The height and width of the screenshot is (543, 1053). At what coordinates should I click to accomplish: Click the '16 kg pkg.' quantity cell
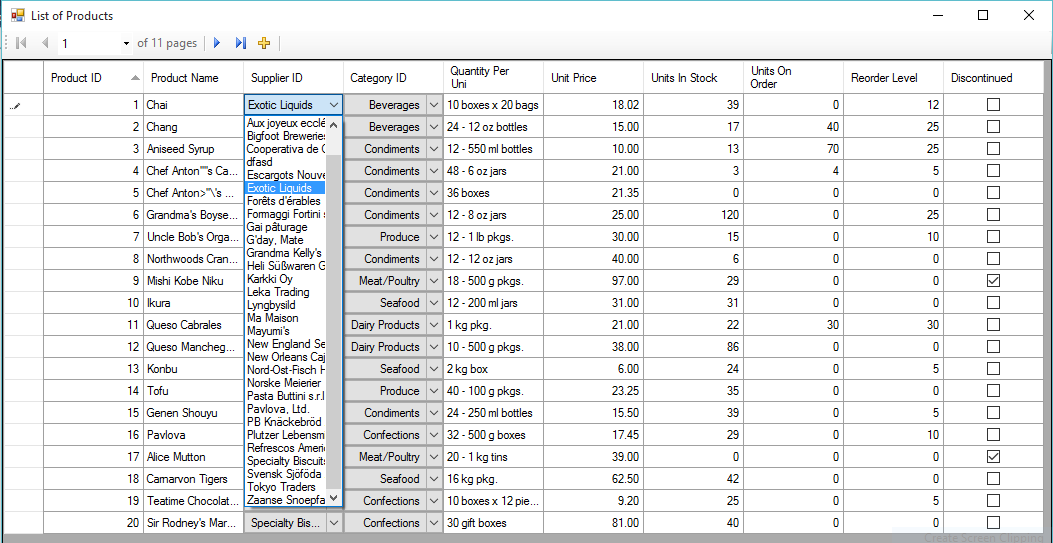(494, 479)
